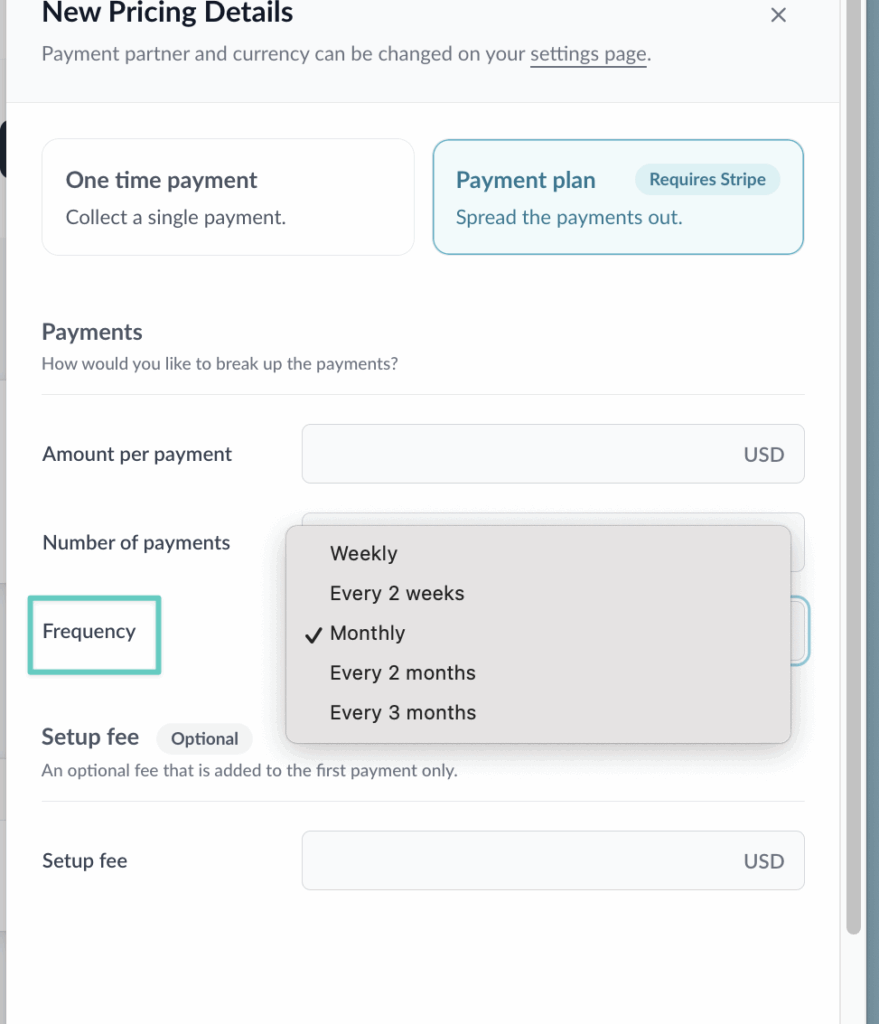Image resolution: width=879 pixels, height=1024 pixels.
Task: Choose Every 2 months frequency
Action: [x=402, y=673]
